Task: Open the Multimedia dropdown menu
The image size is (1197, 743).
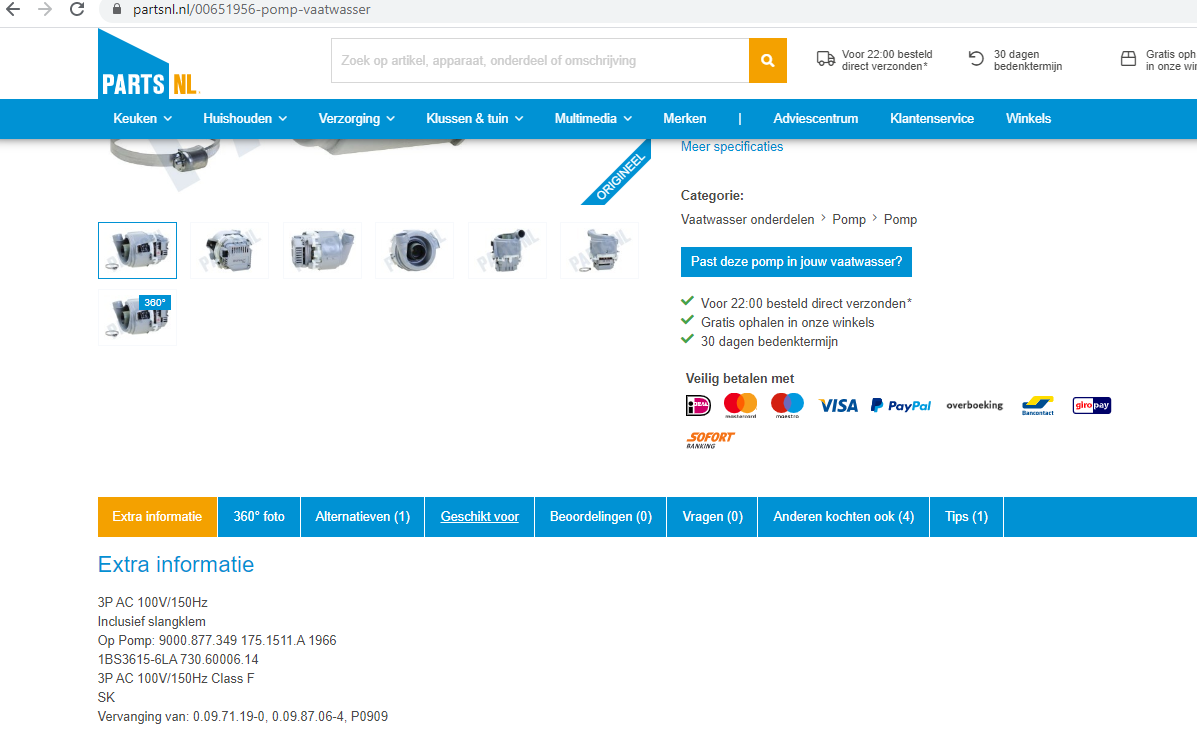Action: click(593, 118)
